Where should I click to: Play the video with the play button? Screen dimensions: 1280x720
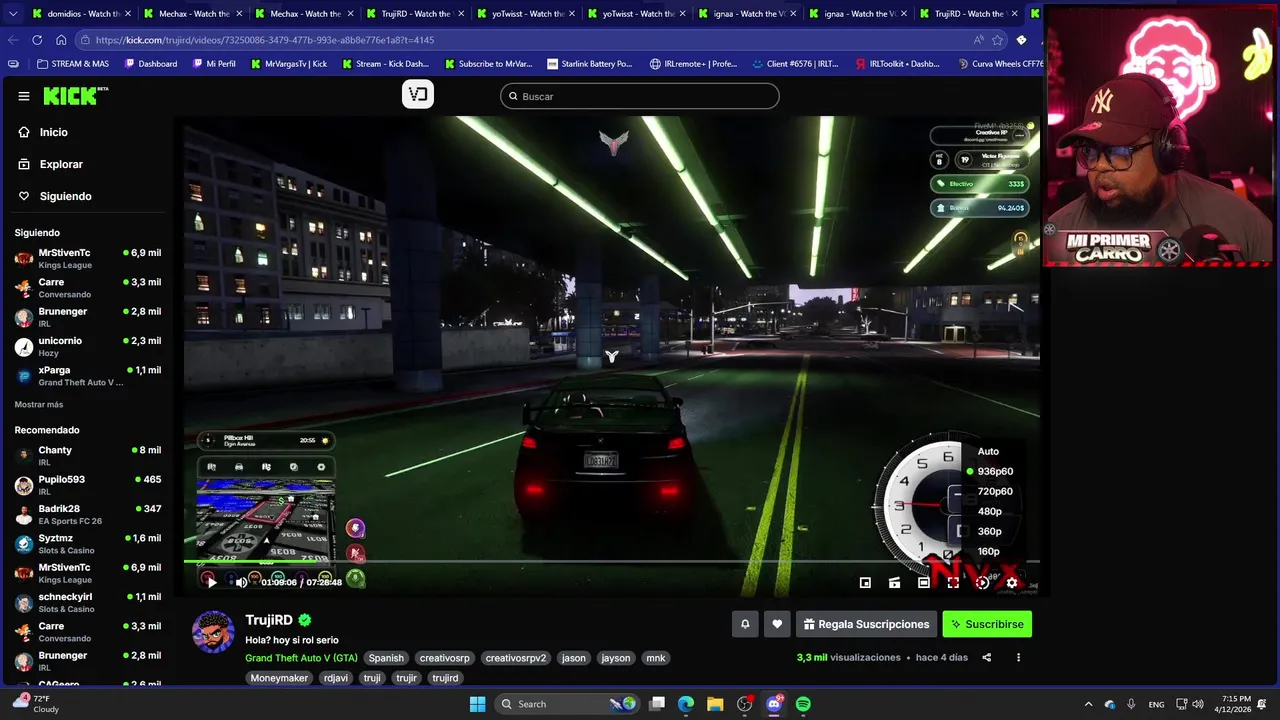point(210,582)
